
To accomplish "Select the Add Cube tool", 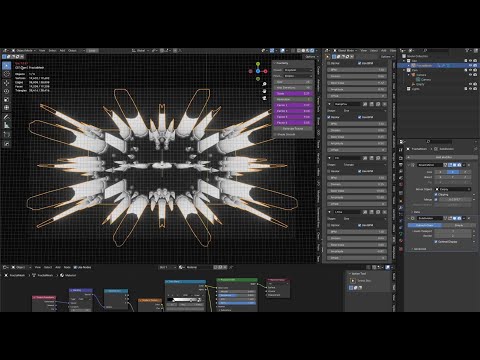I will (7, 135).
